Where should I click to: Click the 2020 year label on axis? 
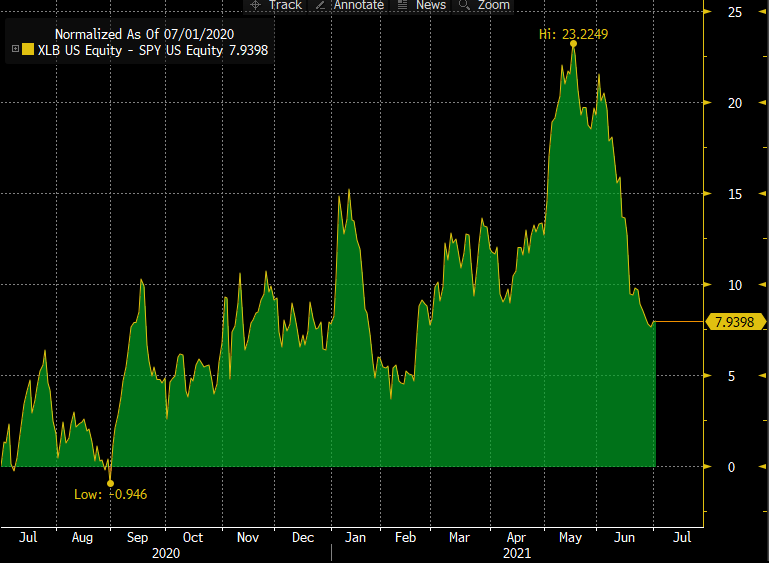[166, 552]
